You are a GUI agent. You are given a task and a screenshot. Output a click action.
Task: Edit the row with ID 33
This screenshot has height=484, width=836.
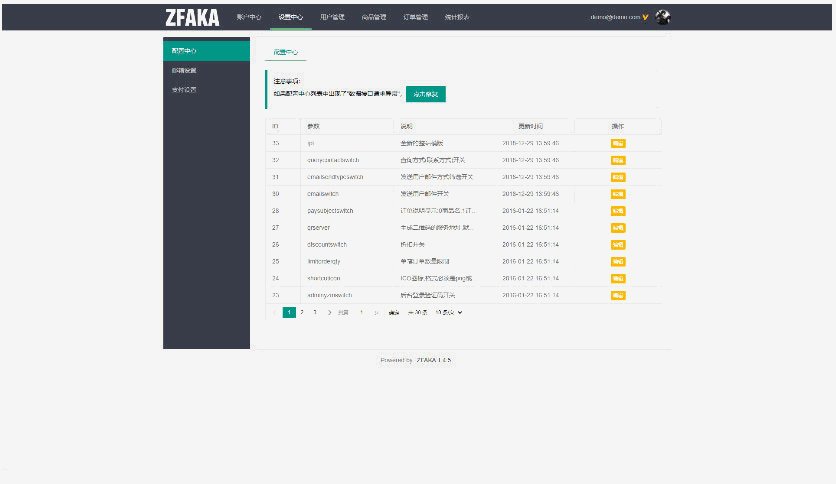point(618,143)
